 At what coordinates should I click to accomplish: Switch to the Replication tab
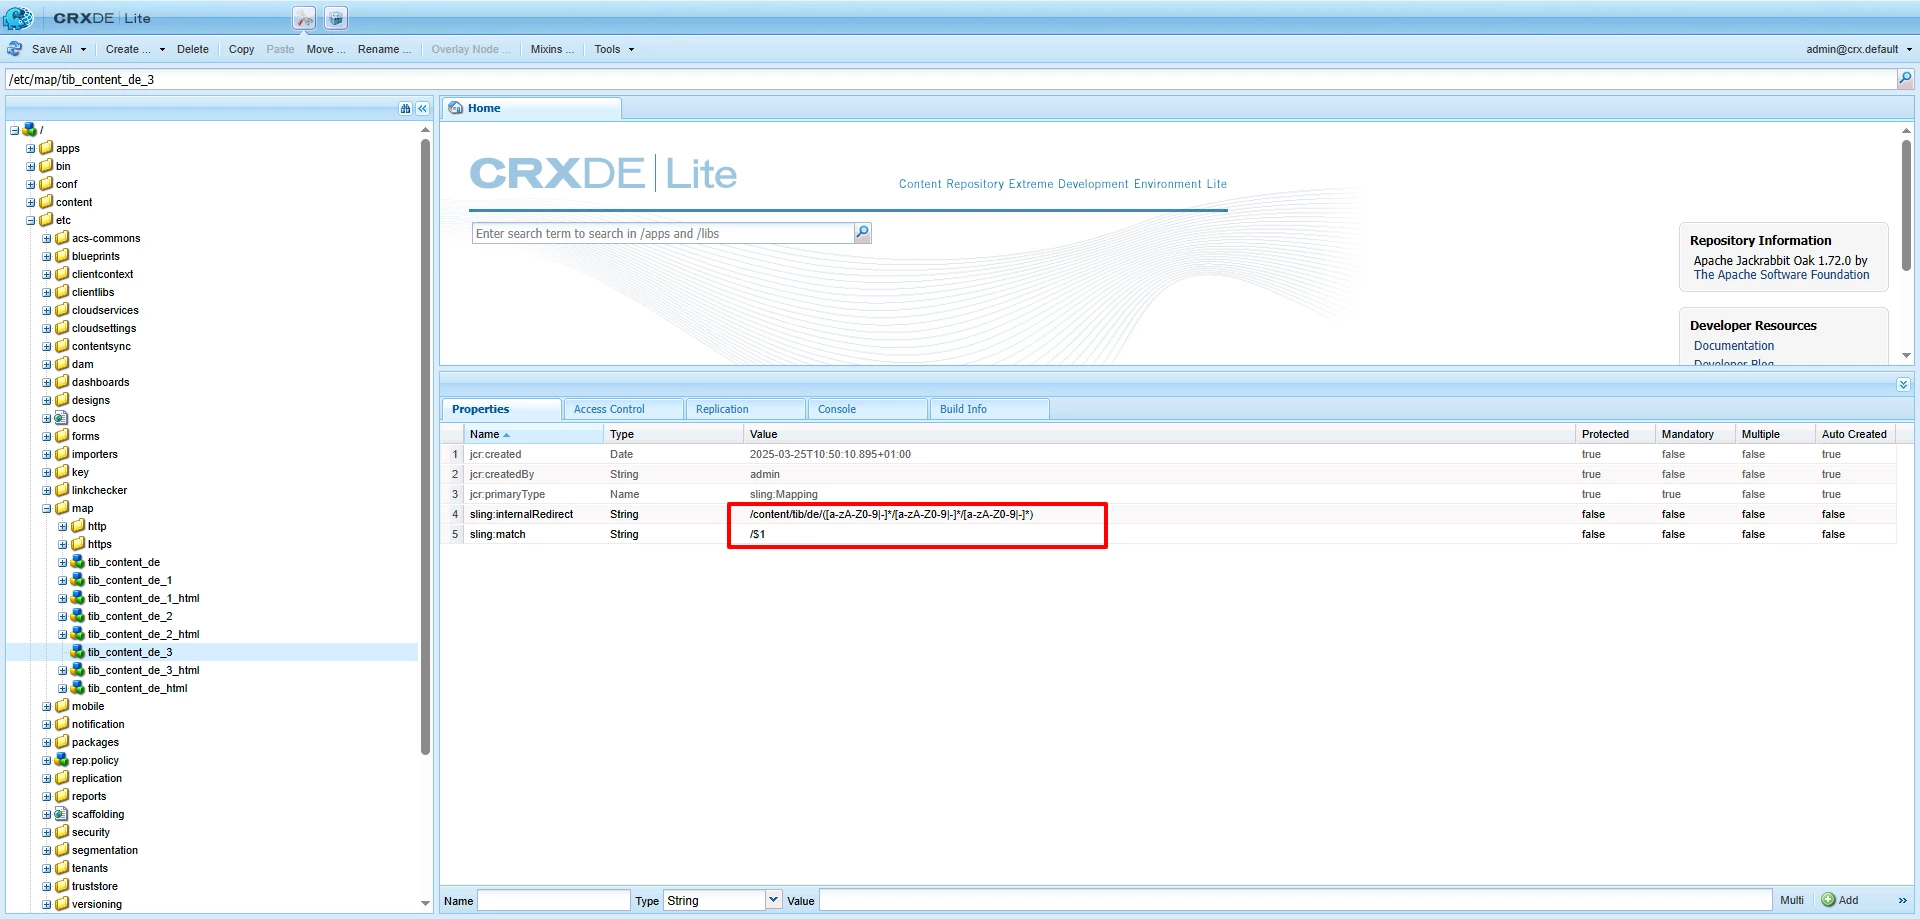(746, 409)
